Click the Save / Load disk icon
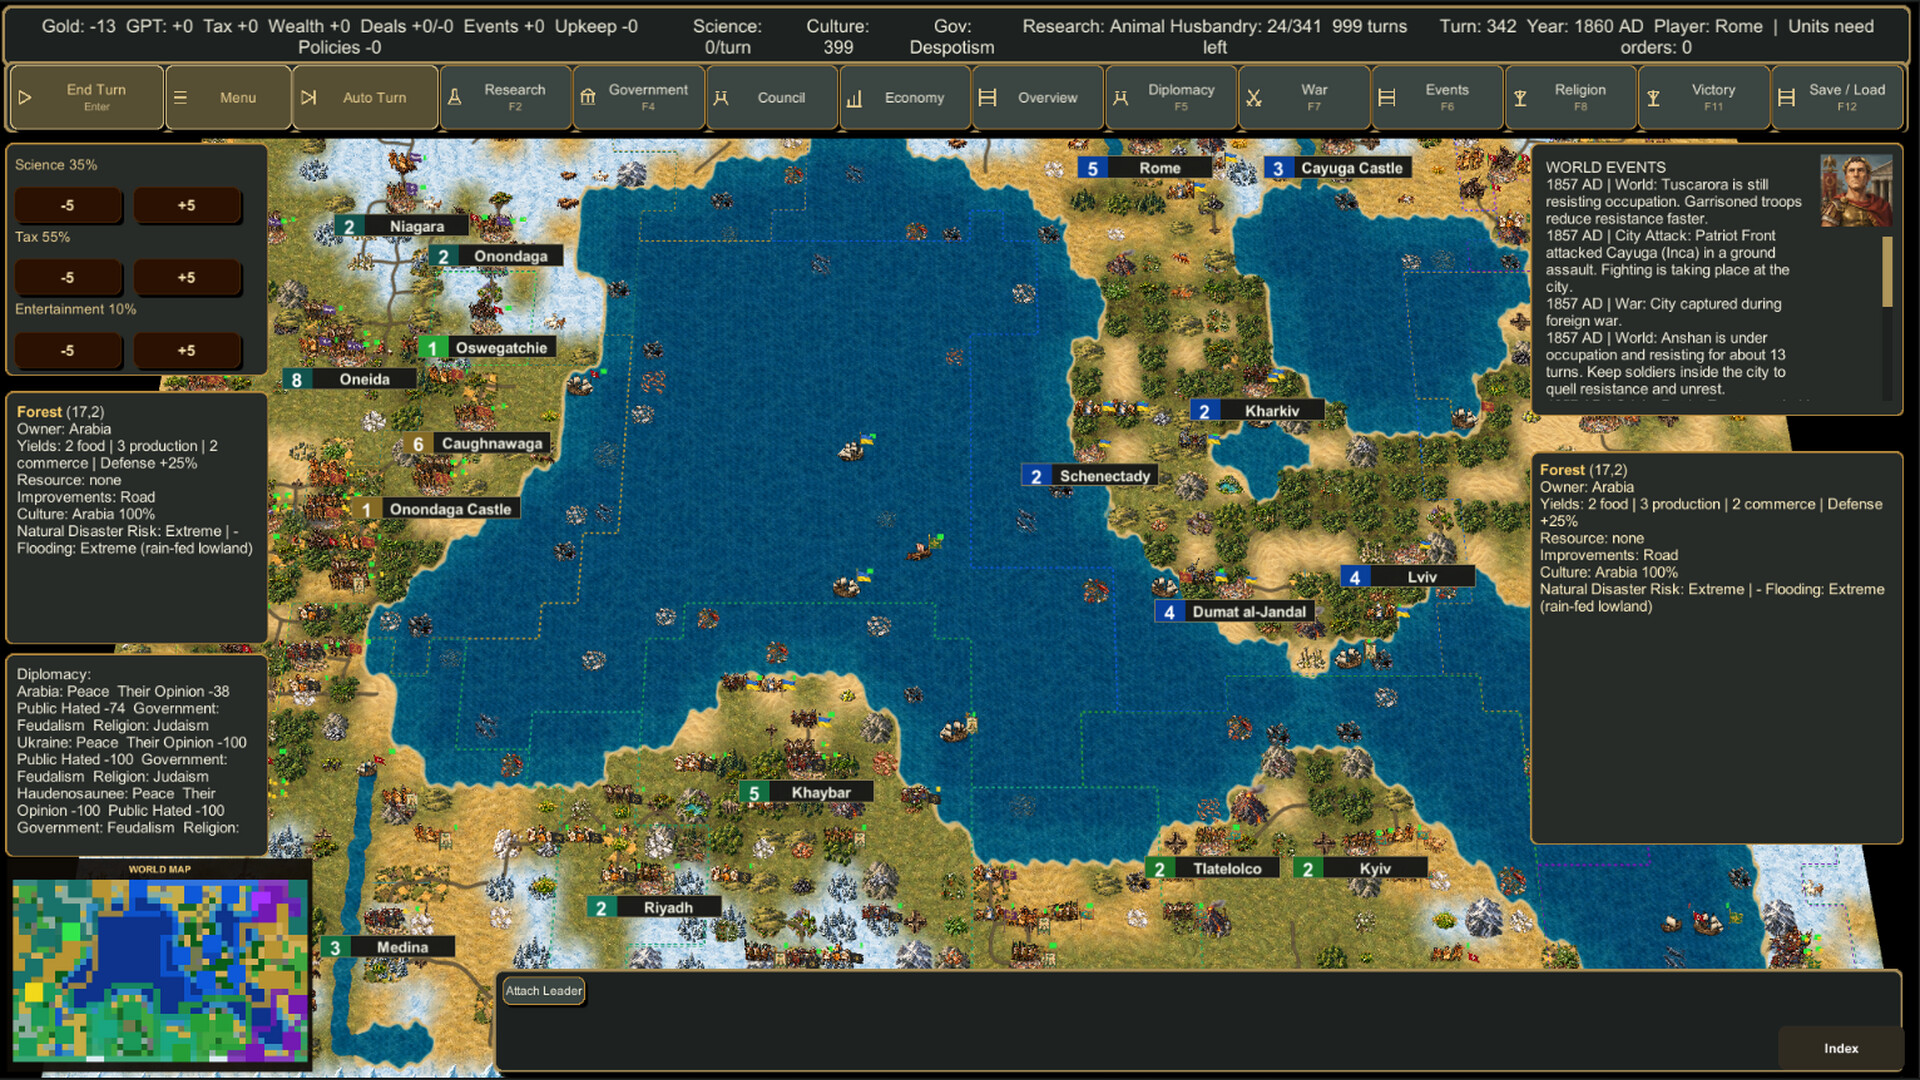The width and height of the screenshot is (1920, 1080). [x=1787, y=98]
